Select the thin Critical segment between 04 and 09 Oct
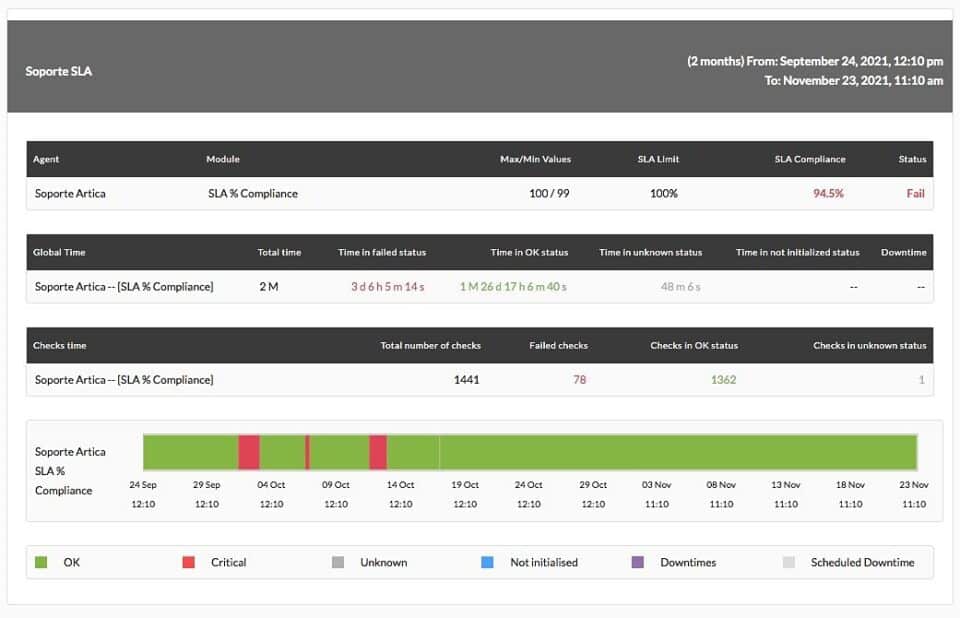The height and width of the screenshot is (618, 960). (x=307, y=452)
